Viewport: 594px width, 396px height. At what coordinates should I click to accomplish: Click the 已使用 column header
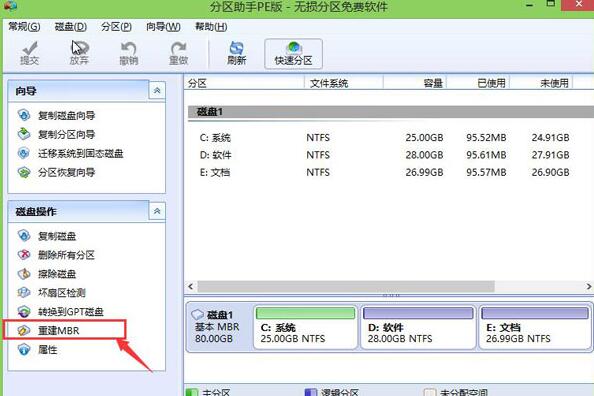478,83
